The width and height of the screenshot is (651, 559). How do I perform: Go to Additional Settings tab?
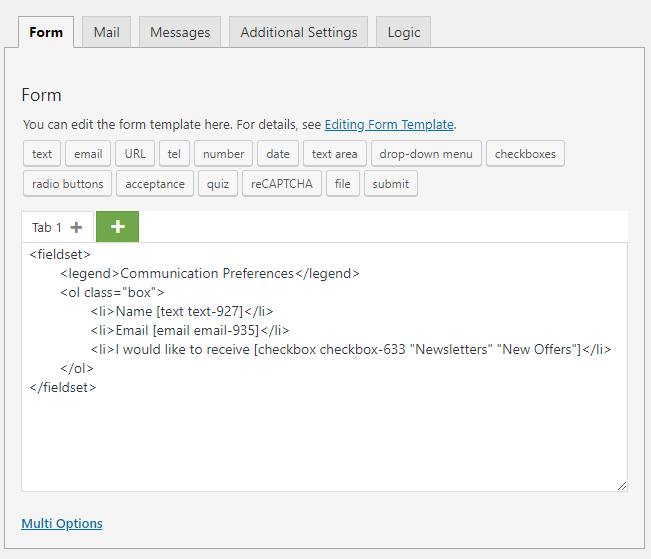tap(298, 32)
